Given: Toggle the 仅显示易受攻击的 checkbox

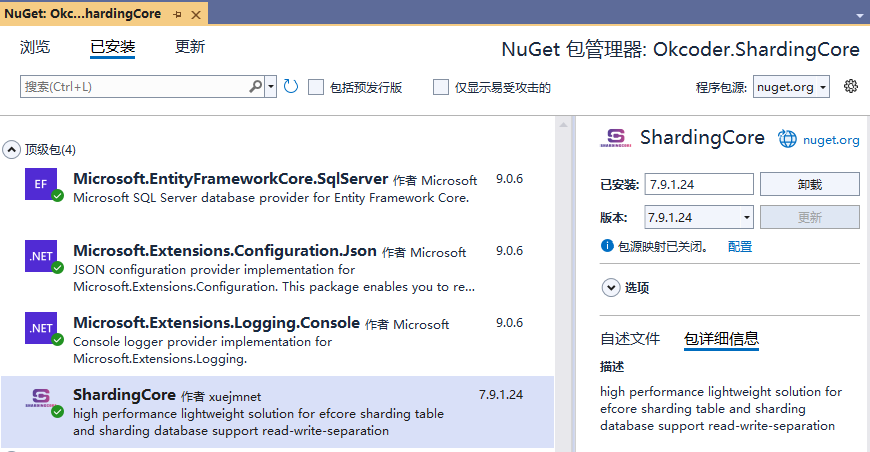Looking at the screenshot, I should [x=441, y=87].
